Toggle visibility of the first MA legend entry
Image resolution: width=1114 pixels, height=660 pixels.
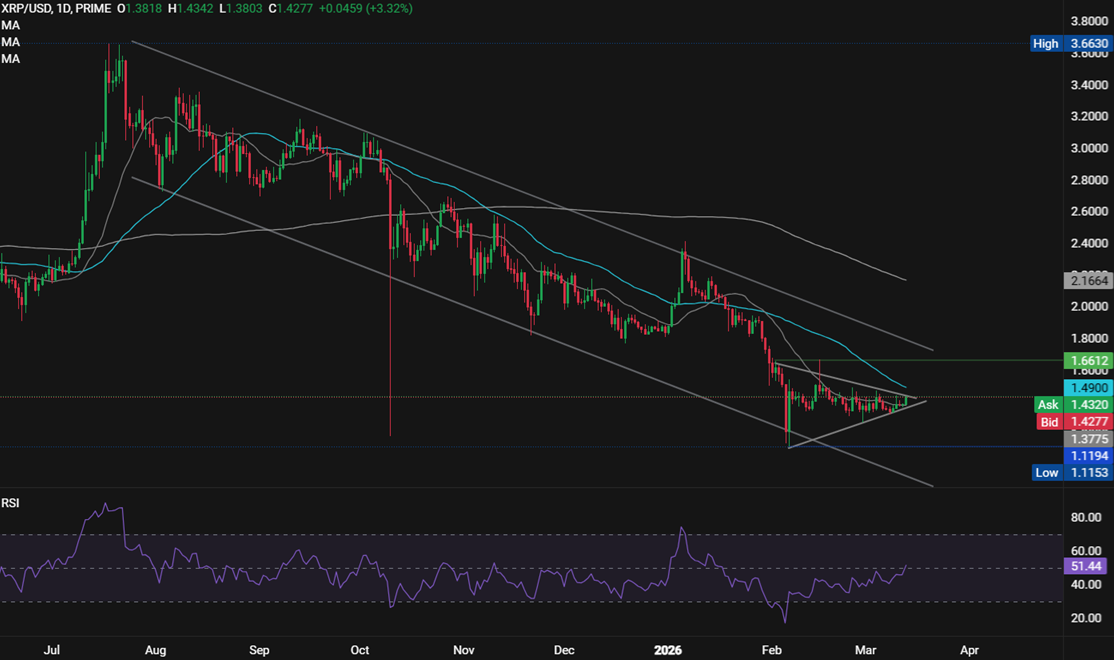pos(9,26)
